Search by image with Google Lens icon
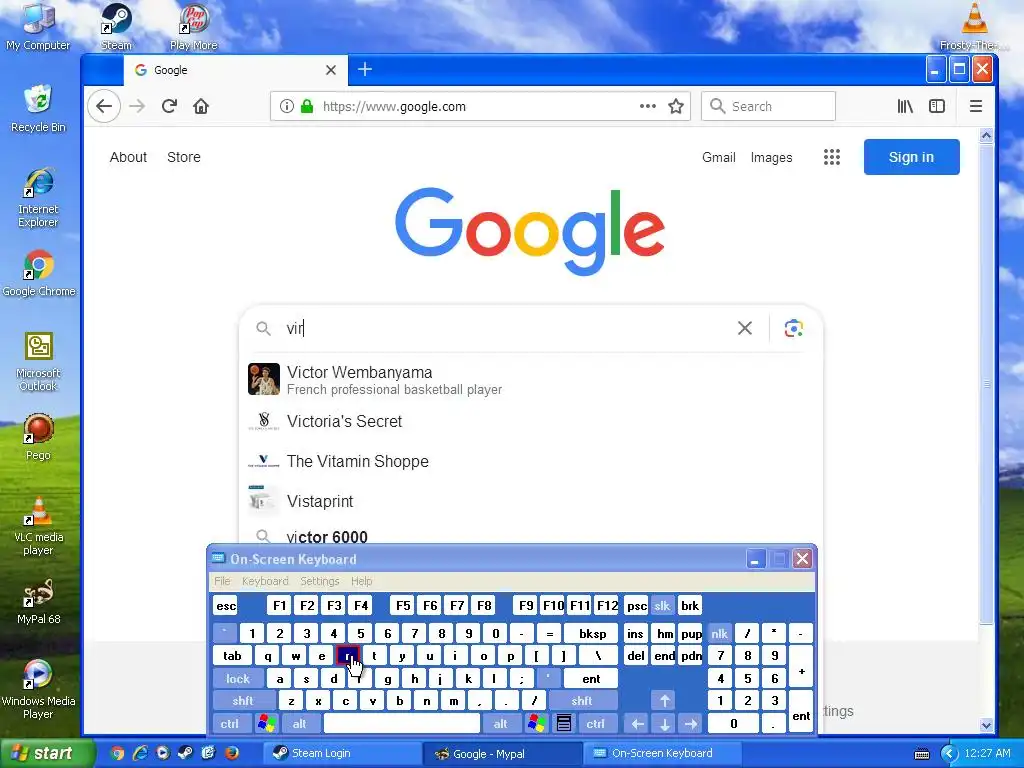 click(x=793, y=328)
